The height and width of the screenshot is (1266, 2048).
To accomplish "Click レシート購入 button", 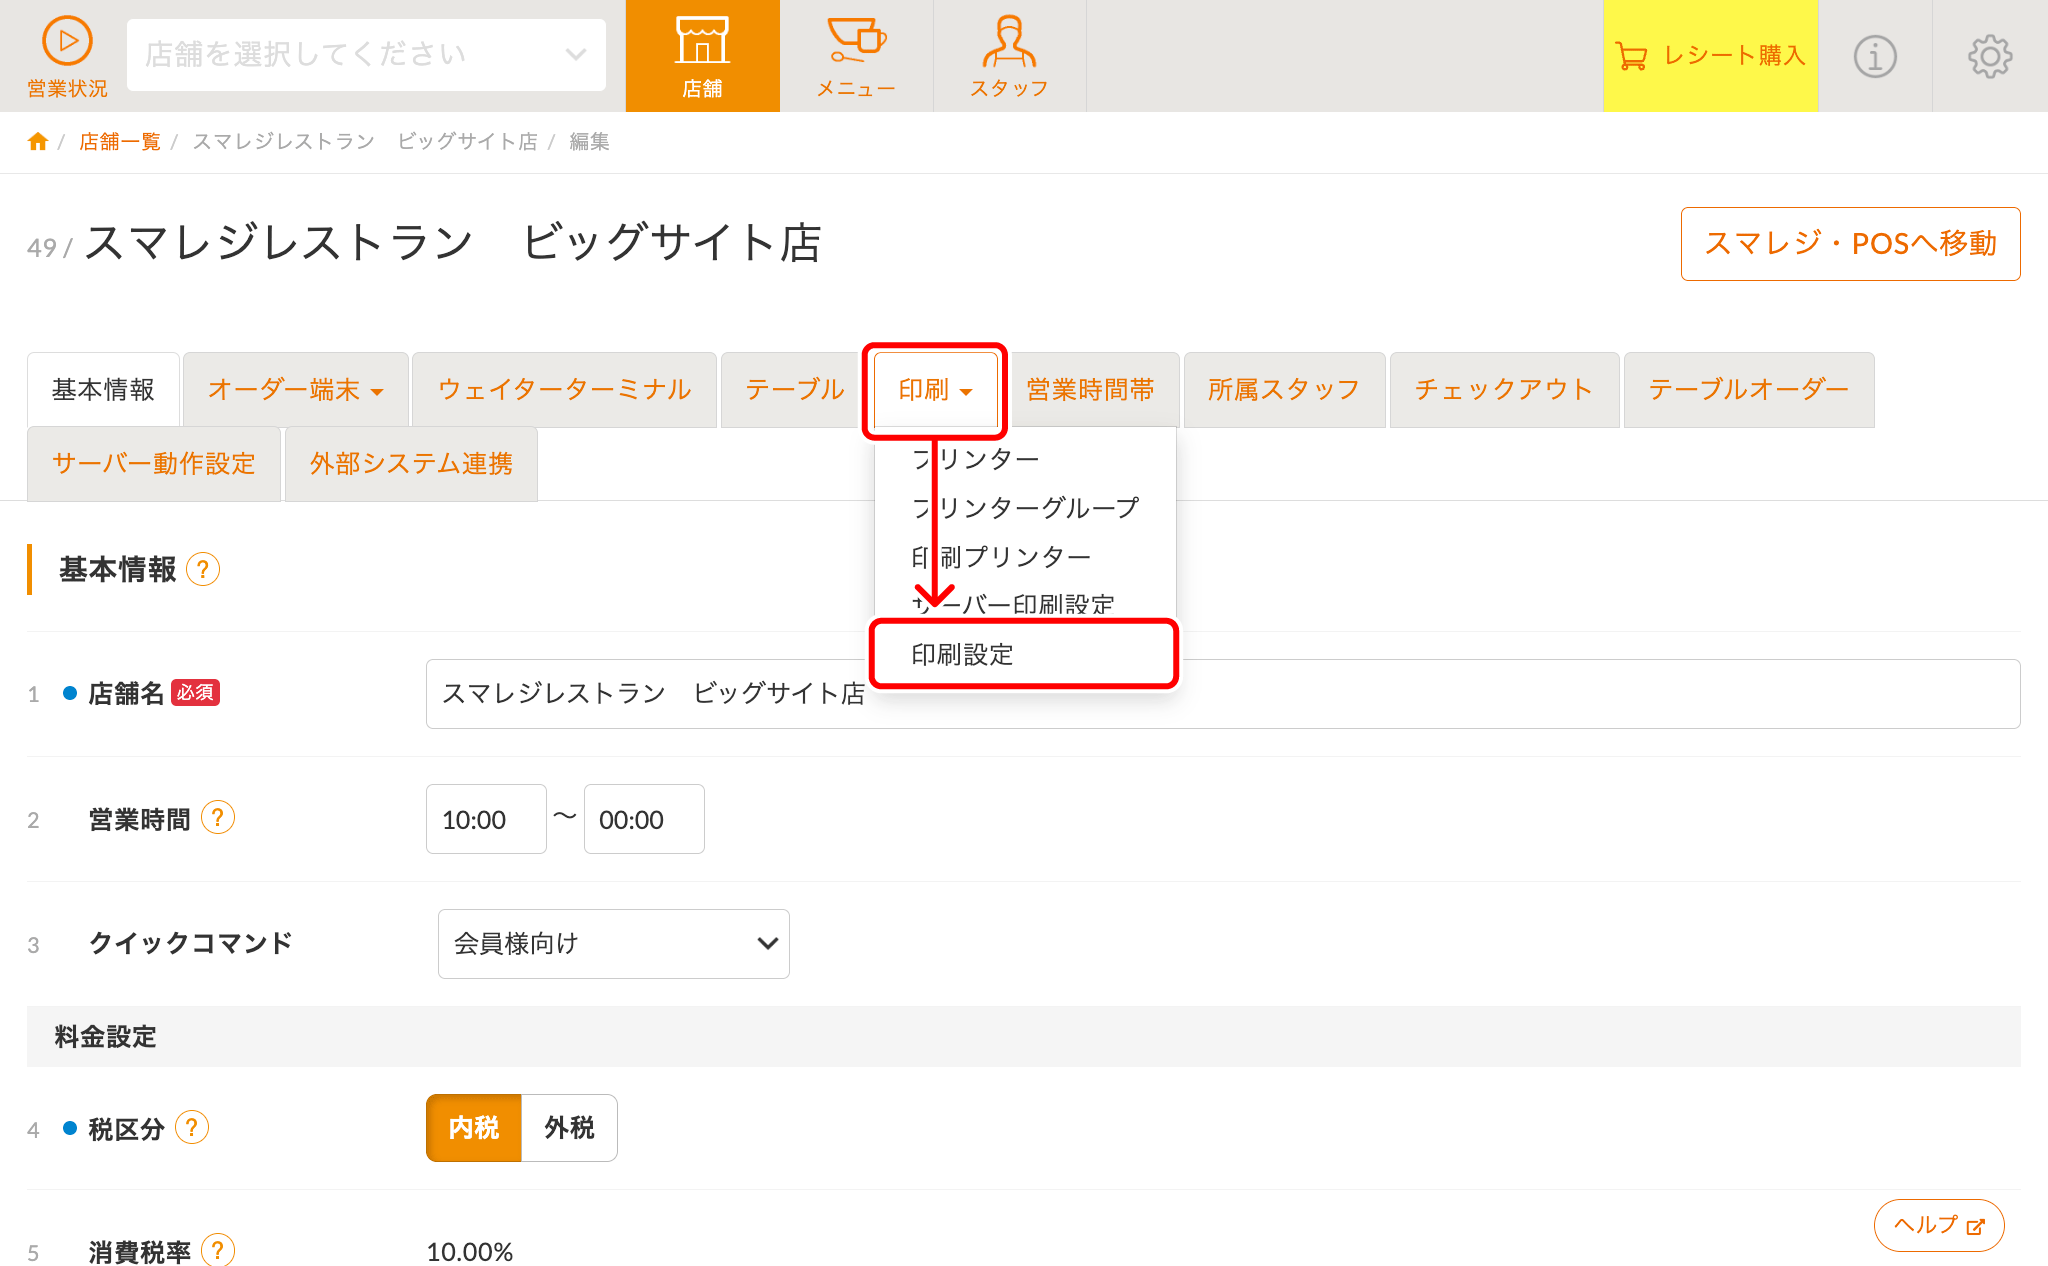I will pos(1710,56).
